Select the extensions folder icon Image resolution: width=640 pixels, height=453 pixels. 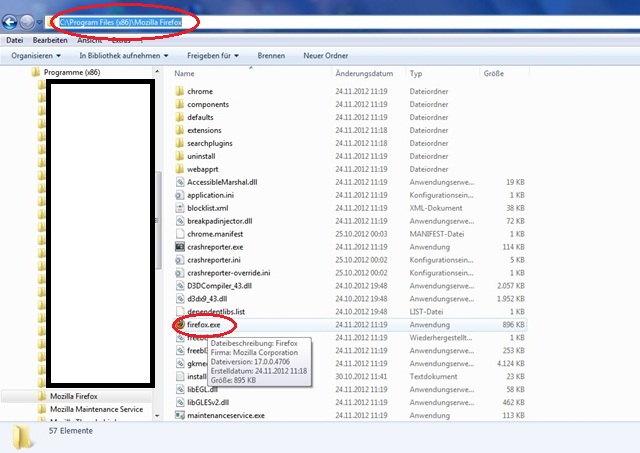(180, 130)
